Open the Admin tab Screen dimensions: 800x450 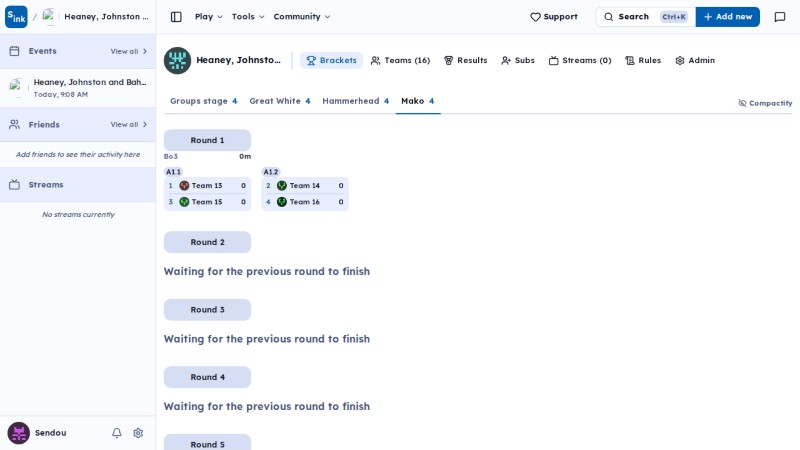[695, 60]
